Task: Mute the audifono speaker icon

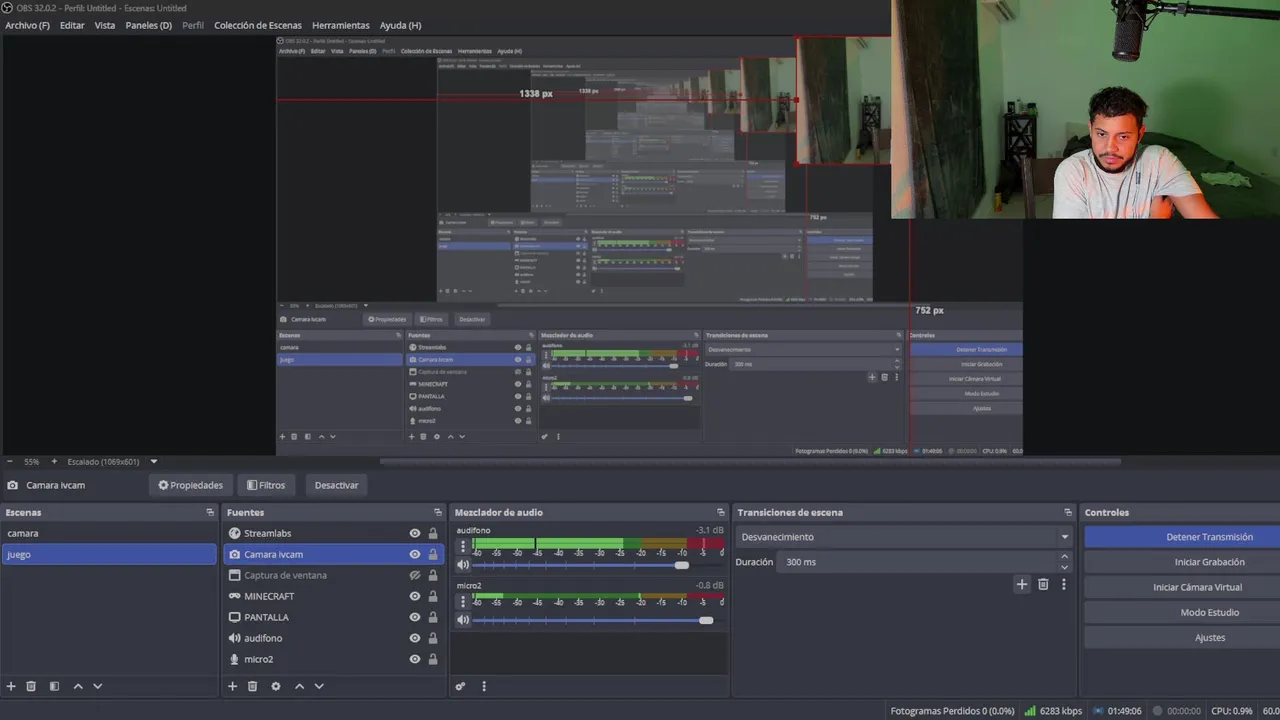Action: pos(463,565)
